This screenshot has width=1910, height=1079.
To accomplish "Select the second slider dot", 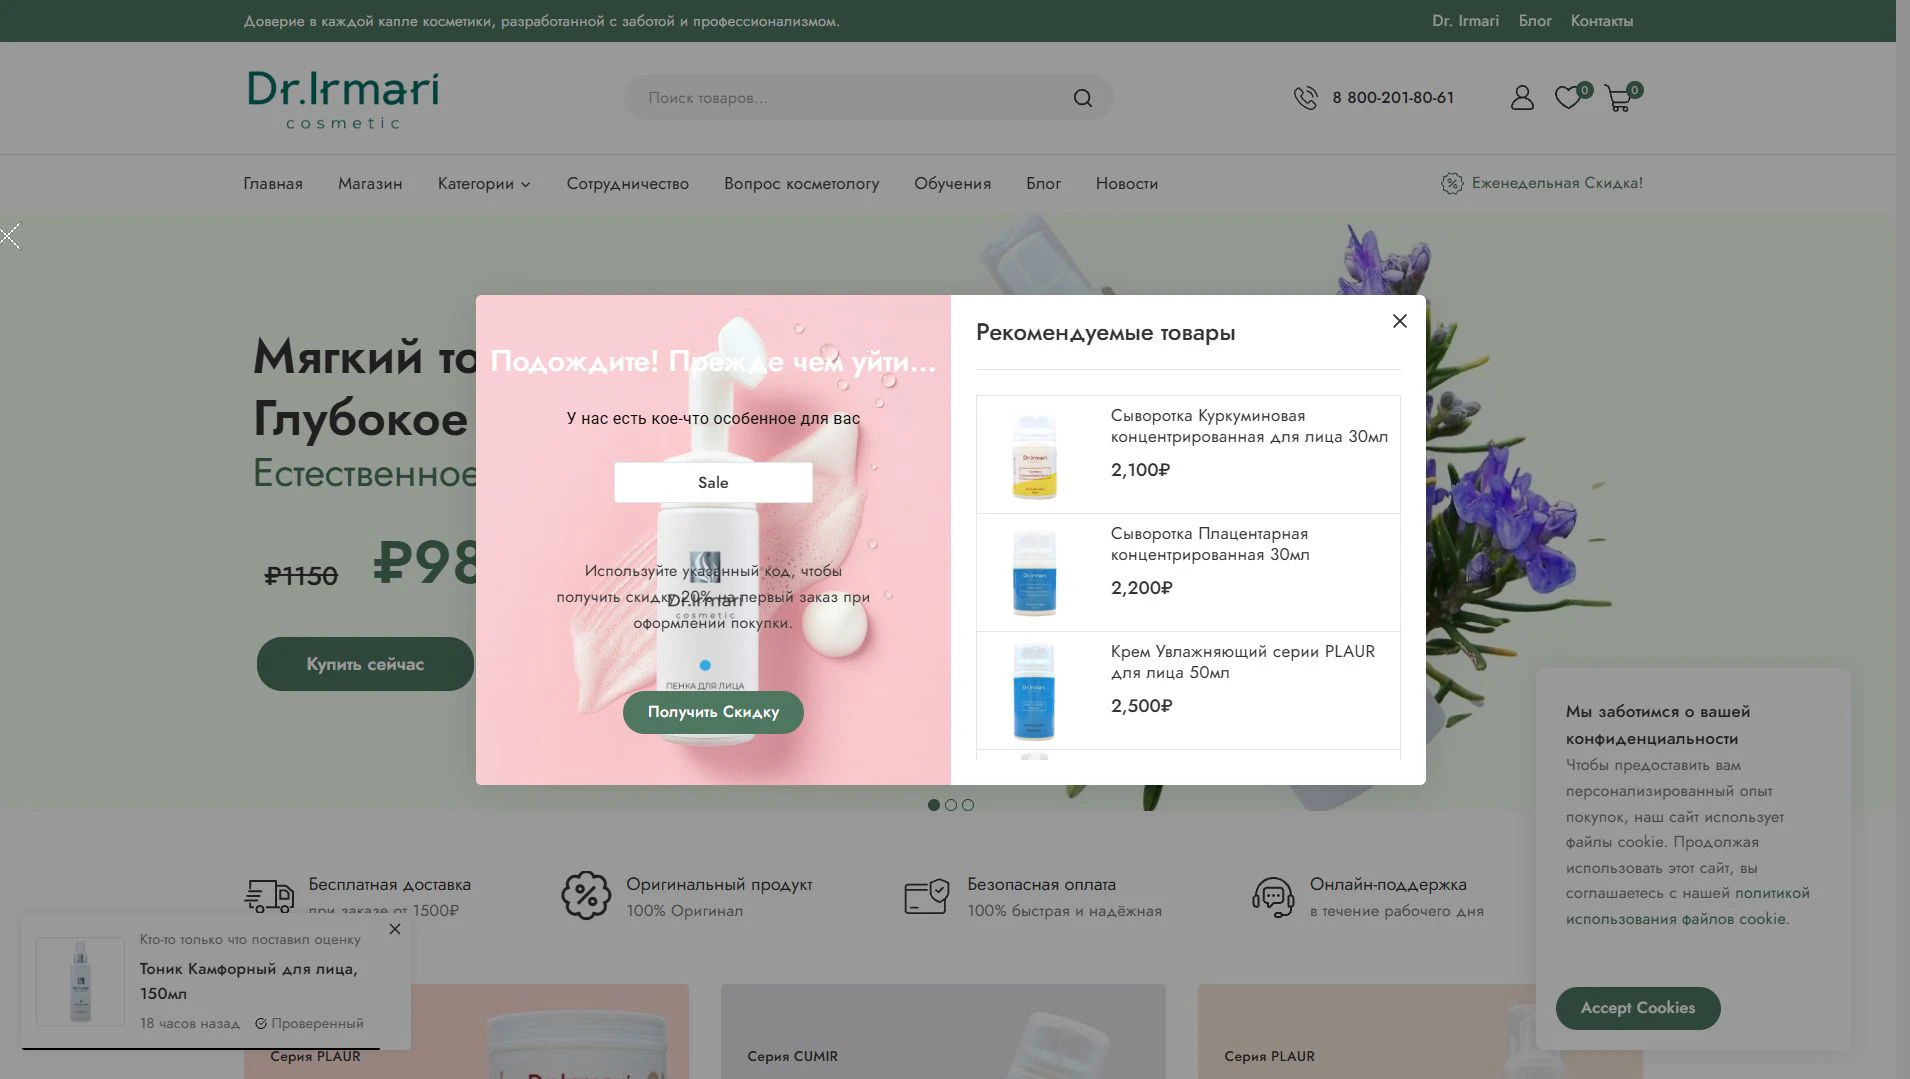I will point(951,805).
